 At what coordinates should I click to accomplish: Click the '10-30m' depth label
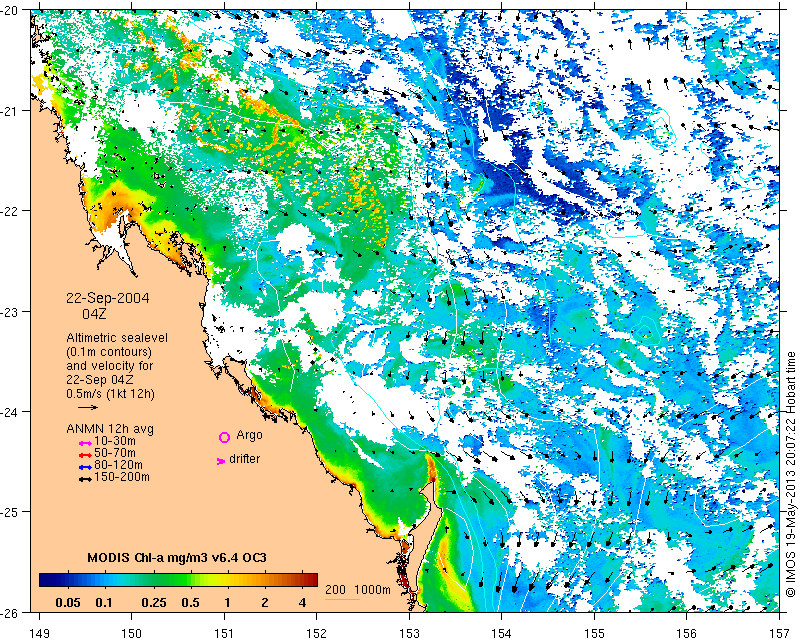(x=115, y=441)
